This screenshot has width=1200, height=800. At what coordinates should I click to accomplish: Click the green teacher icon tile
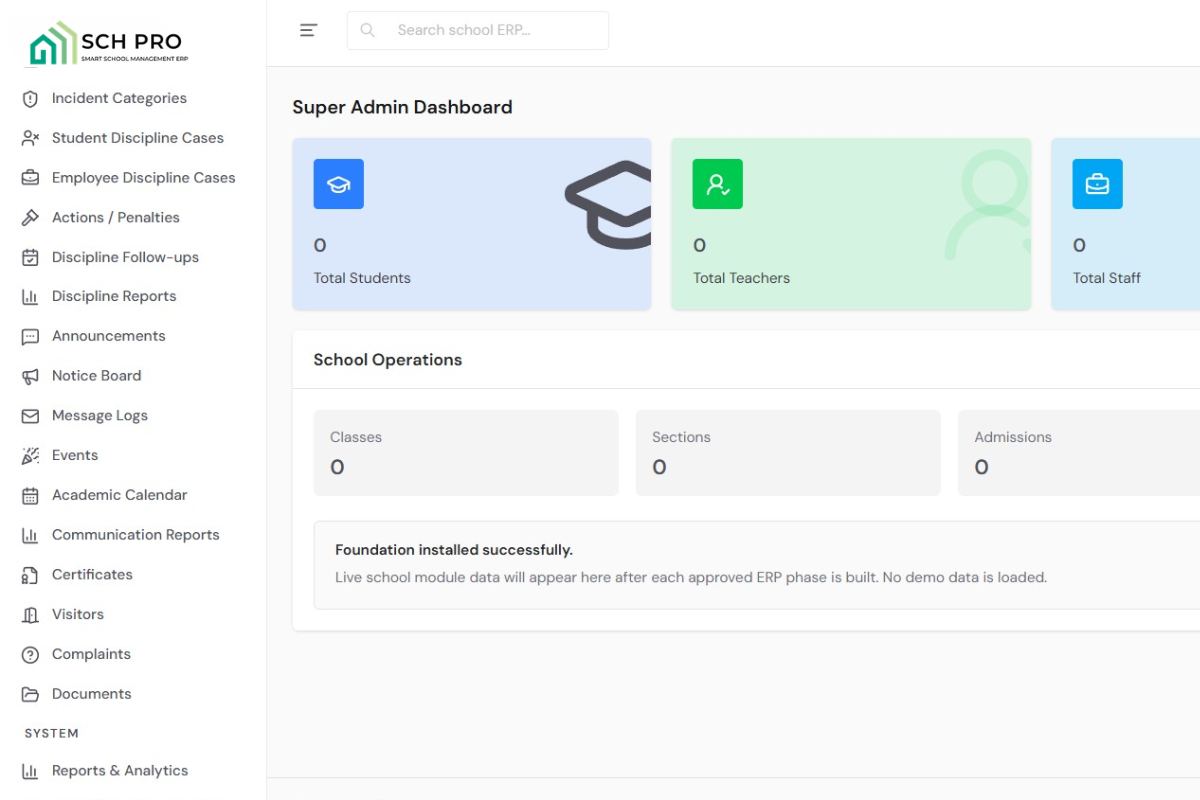point(718,184)
